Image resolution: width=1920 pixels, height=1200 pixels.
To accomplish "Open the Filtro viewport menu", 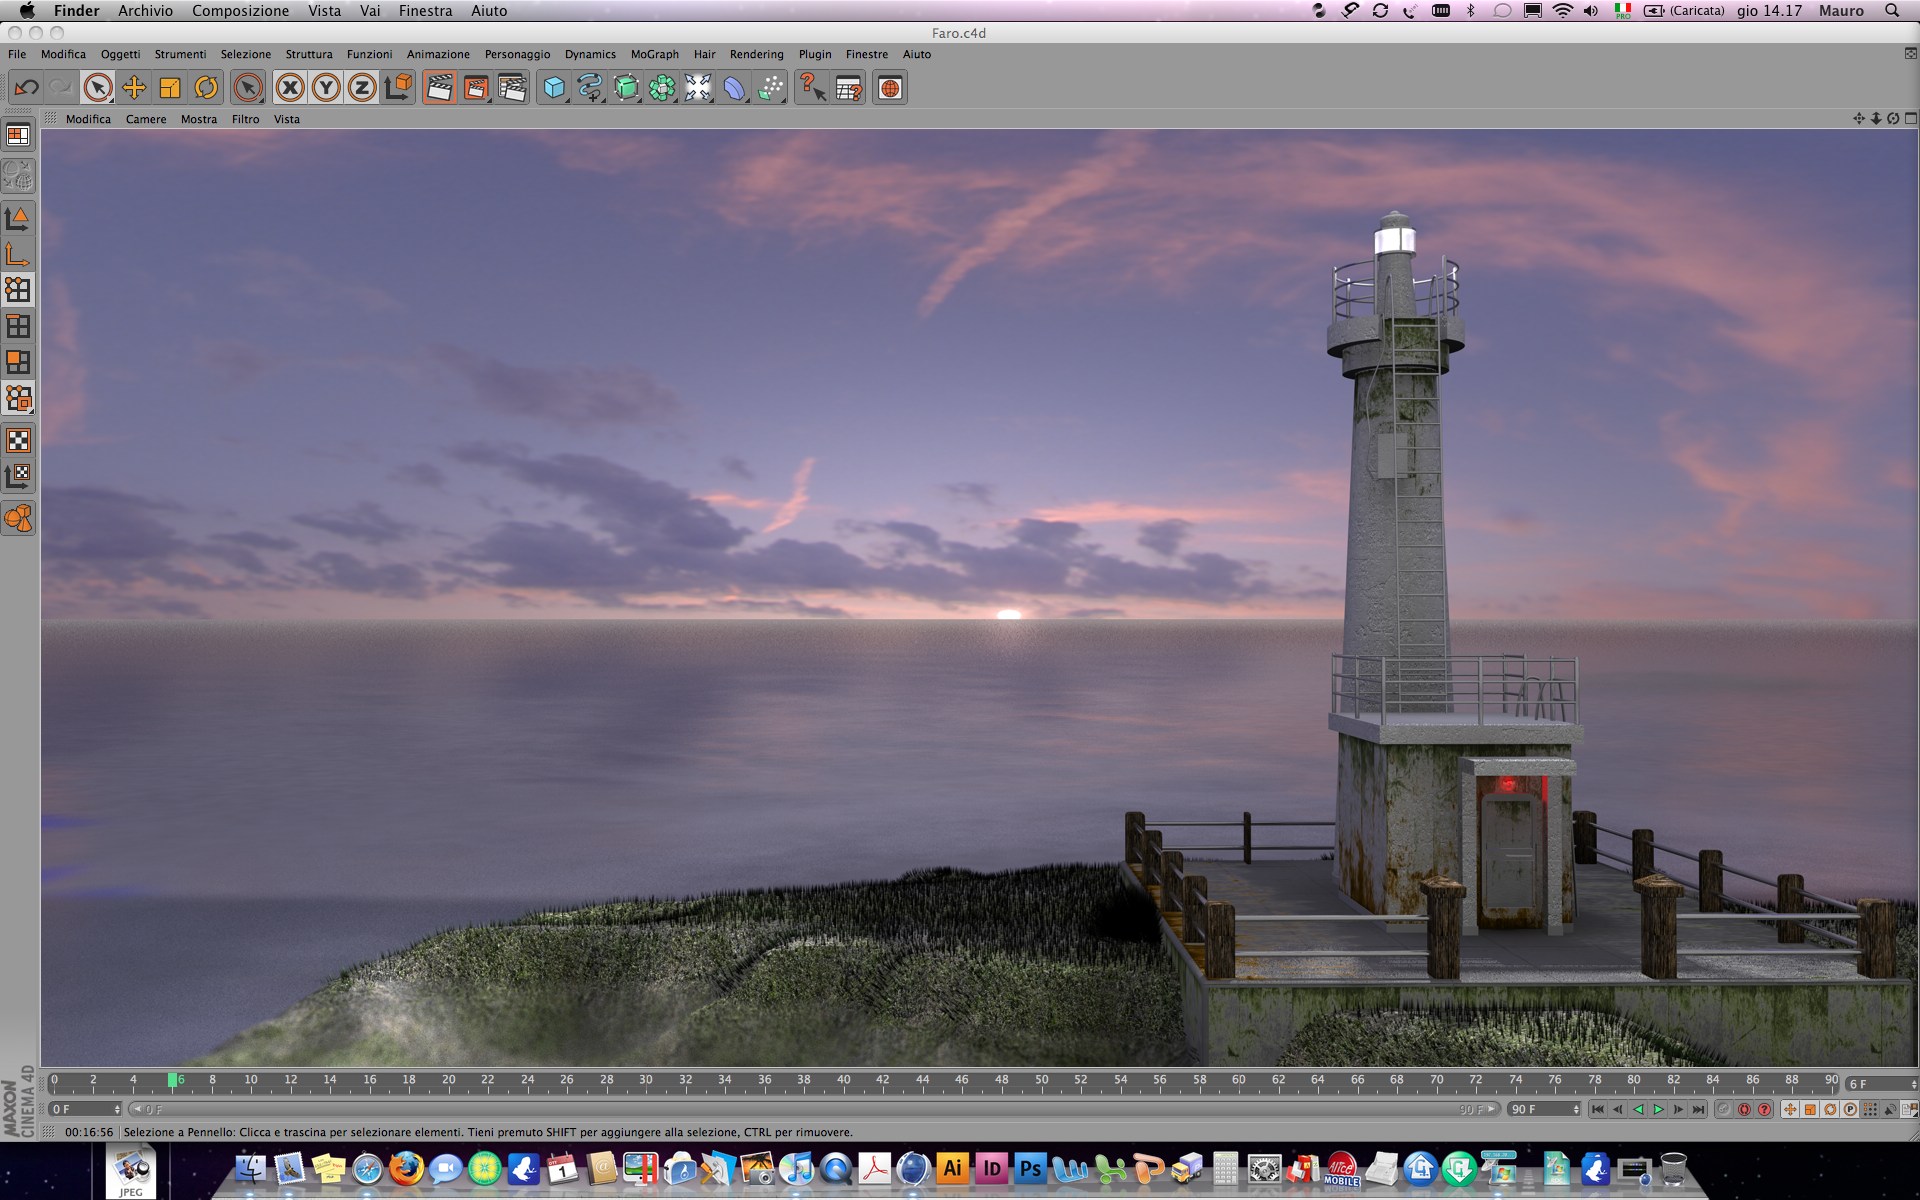I will coord(245,119).
